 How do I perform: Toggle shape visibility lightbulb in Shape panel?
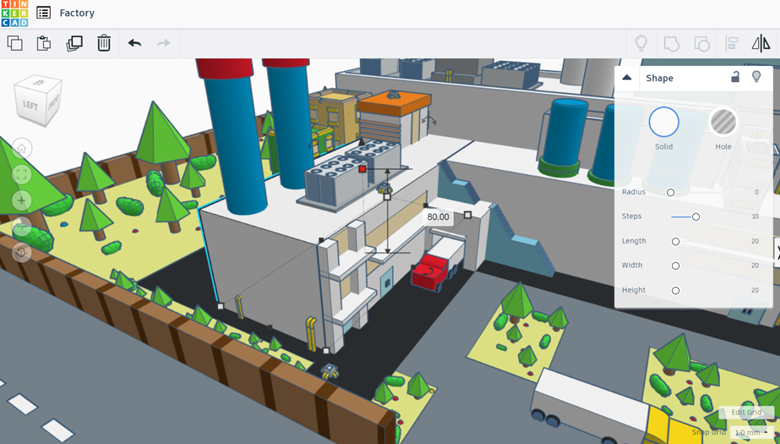point(756,77)
